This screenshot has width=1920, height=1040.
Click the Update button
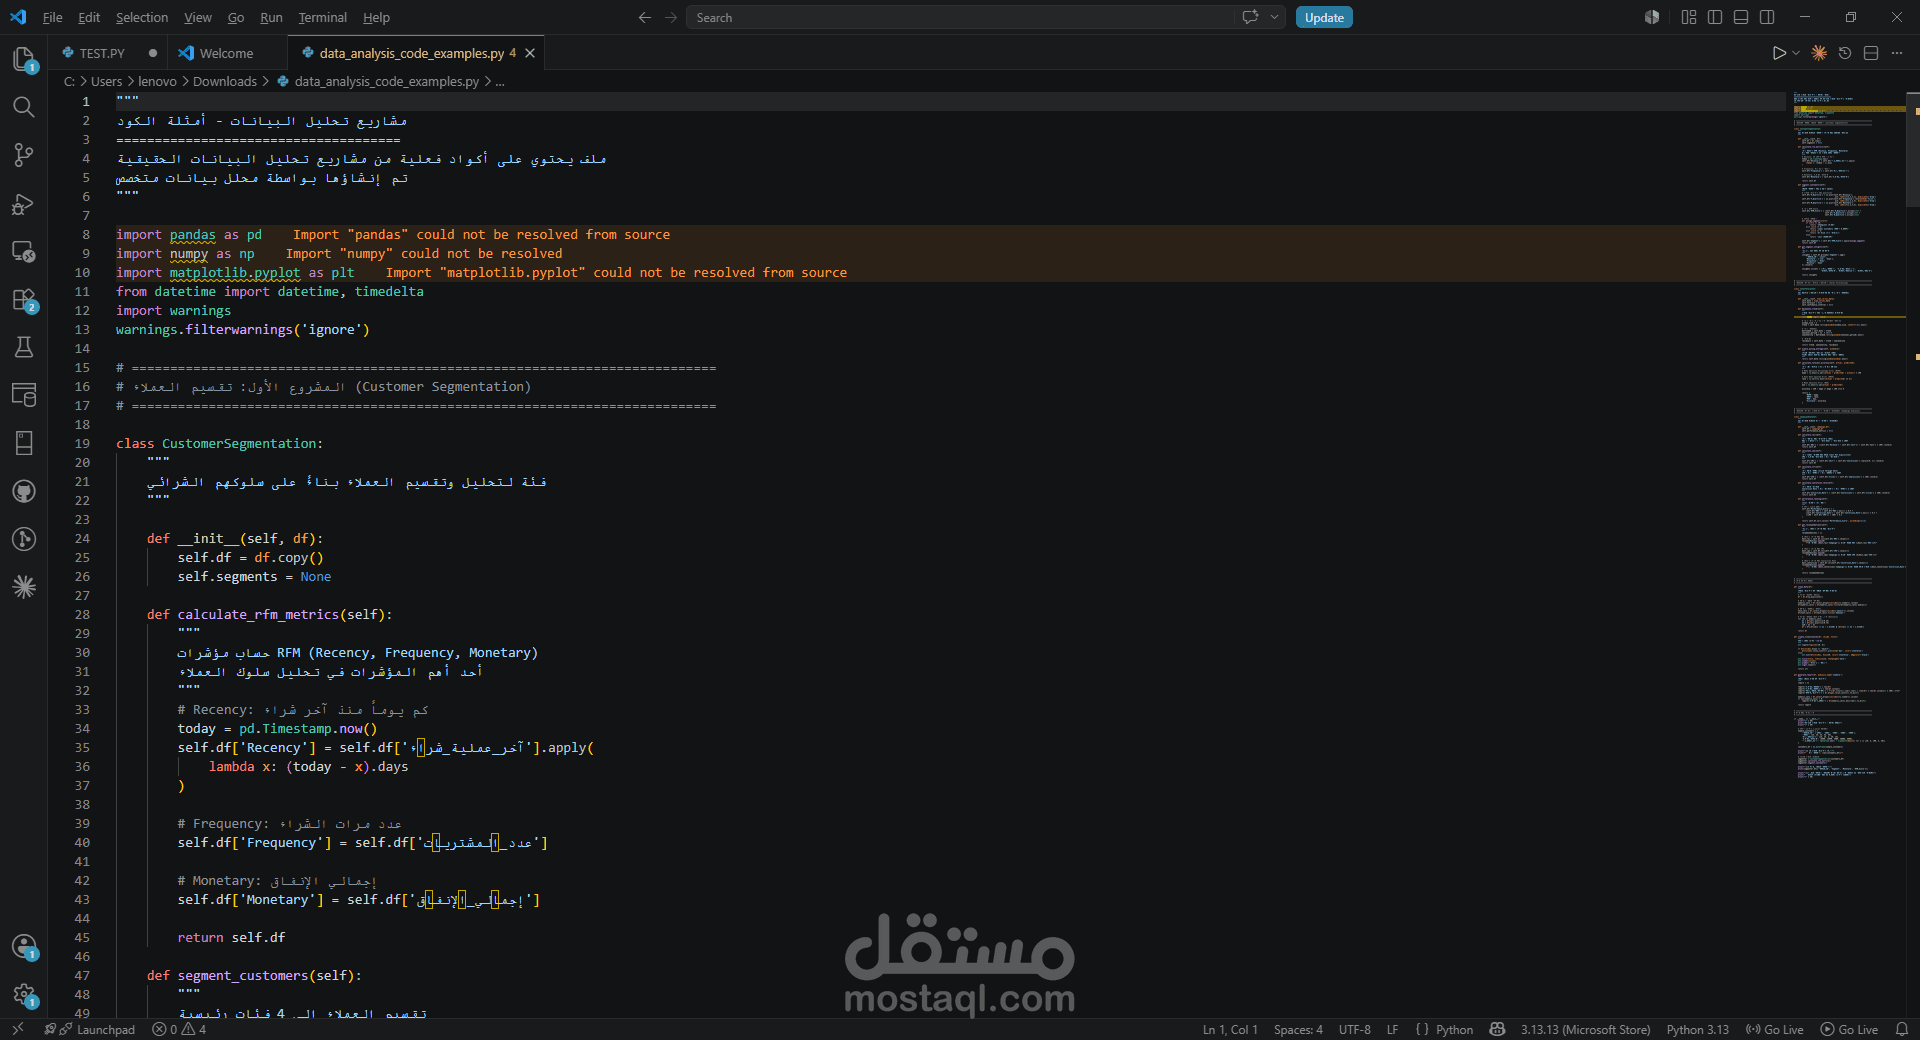coord(1324,17)
